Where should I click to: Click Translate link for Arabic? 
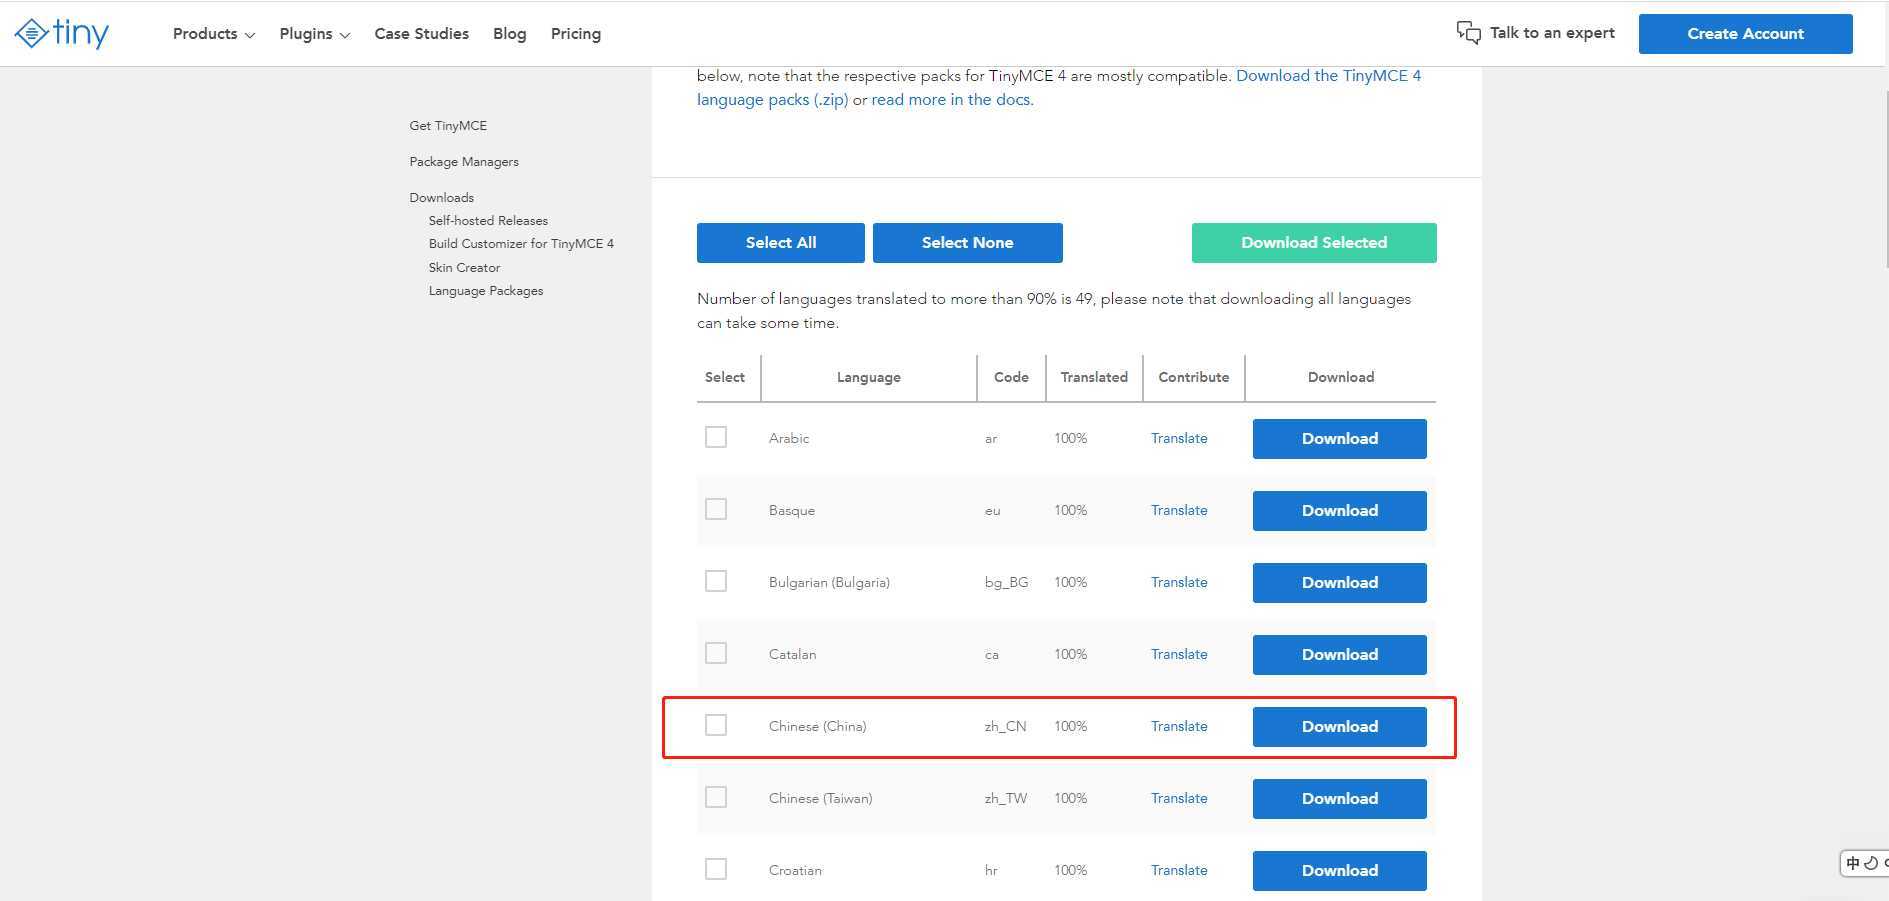(x=1179, y=438)
